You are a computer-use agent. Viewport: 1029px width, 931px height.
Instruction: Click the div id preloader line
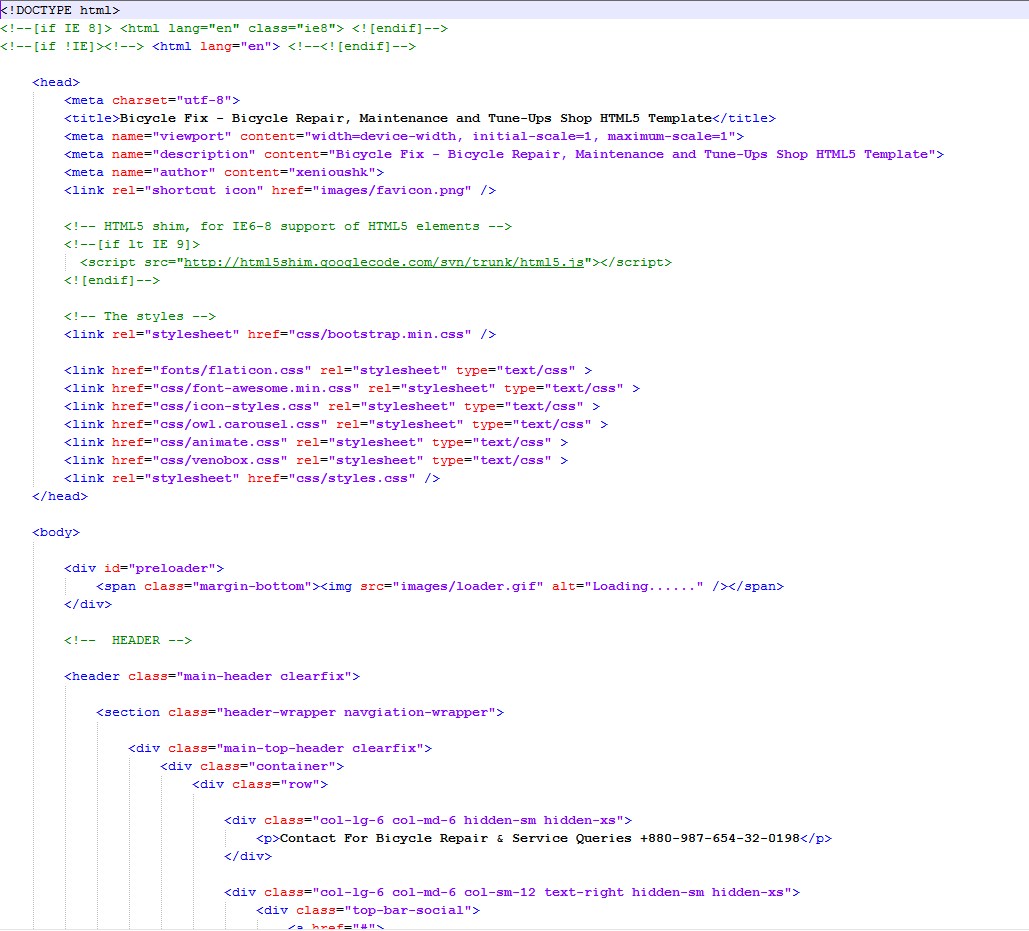(144, 568)
